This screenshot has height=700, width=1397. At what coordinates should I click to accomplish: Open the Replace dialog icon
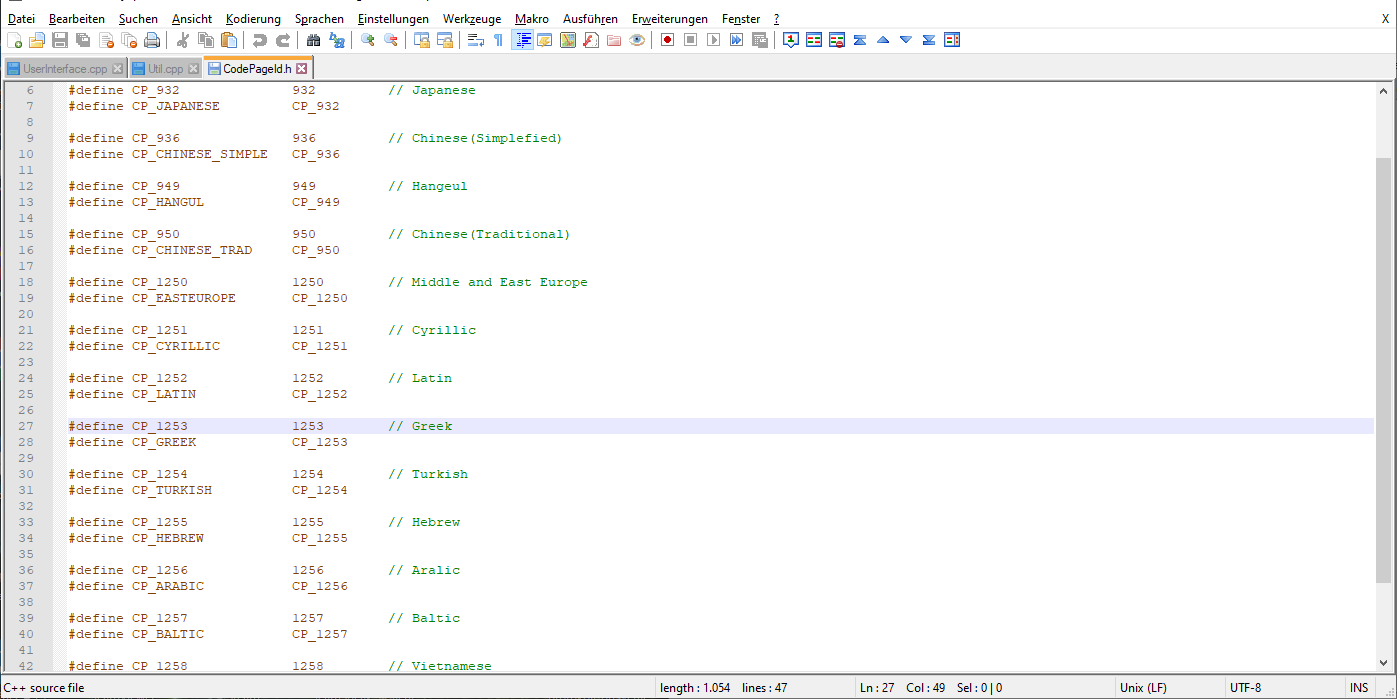(337, 40)
